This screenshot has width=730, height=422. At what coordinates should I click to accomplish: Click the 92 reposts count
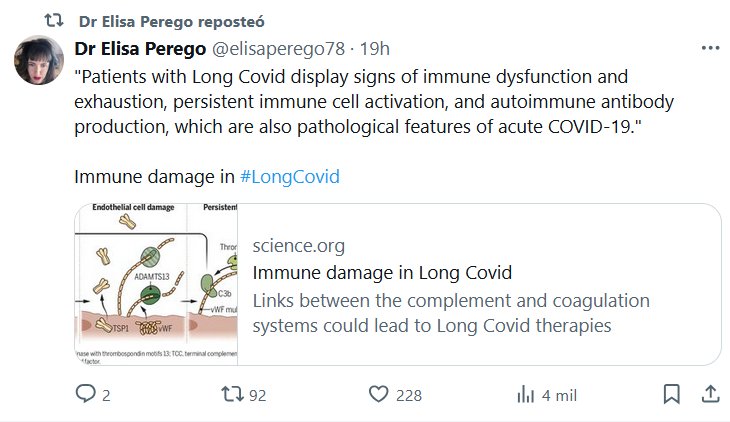point(258,395)
